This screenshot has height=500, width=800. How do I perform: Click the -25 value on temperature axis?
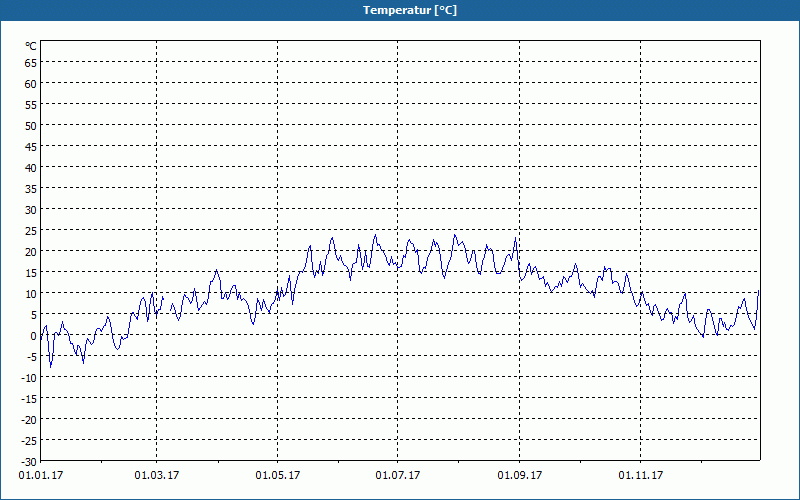[29, 441]
